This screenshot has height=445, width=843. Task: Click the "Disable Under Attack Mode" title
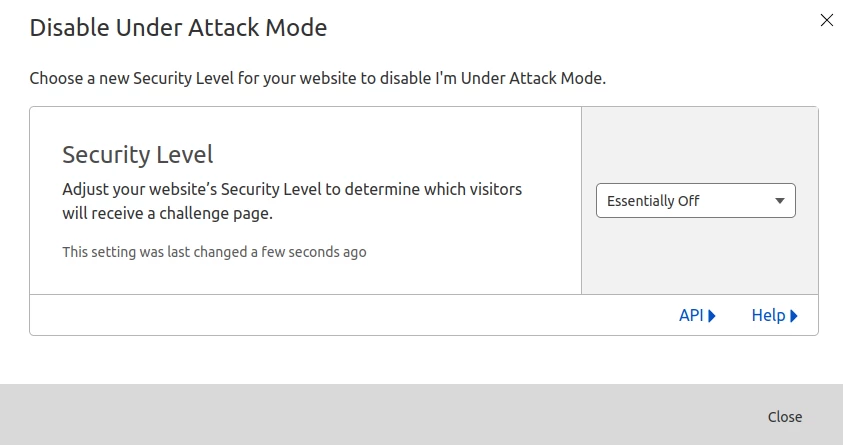(x=178, y=27)
